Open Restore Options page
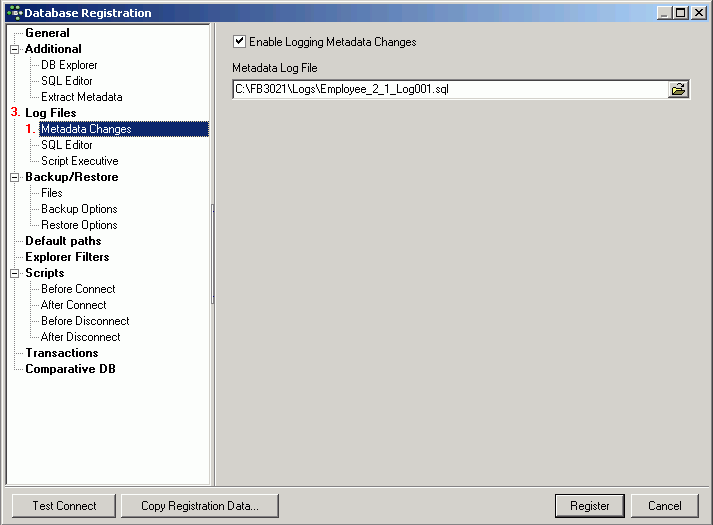The height and width of the screenshot is (525, 713). pyautogui.click(x=79, y=225)
